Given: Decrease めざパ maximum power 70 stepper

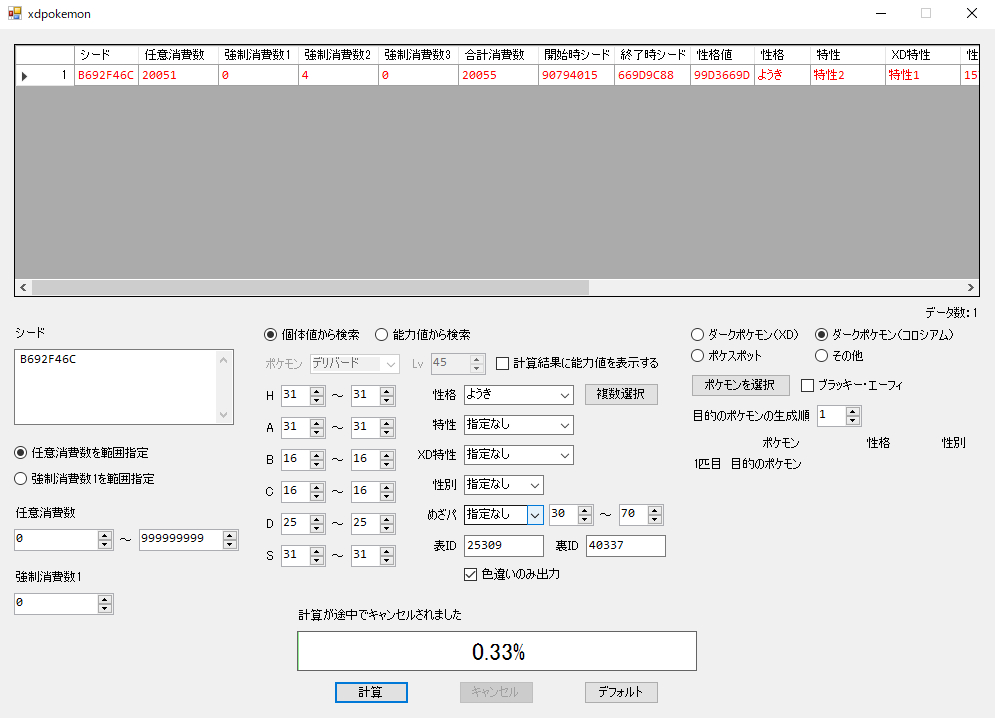Looking at the screenshot, I should (x=655, y=519).
